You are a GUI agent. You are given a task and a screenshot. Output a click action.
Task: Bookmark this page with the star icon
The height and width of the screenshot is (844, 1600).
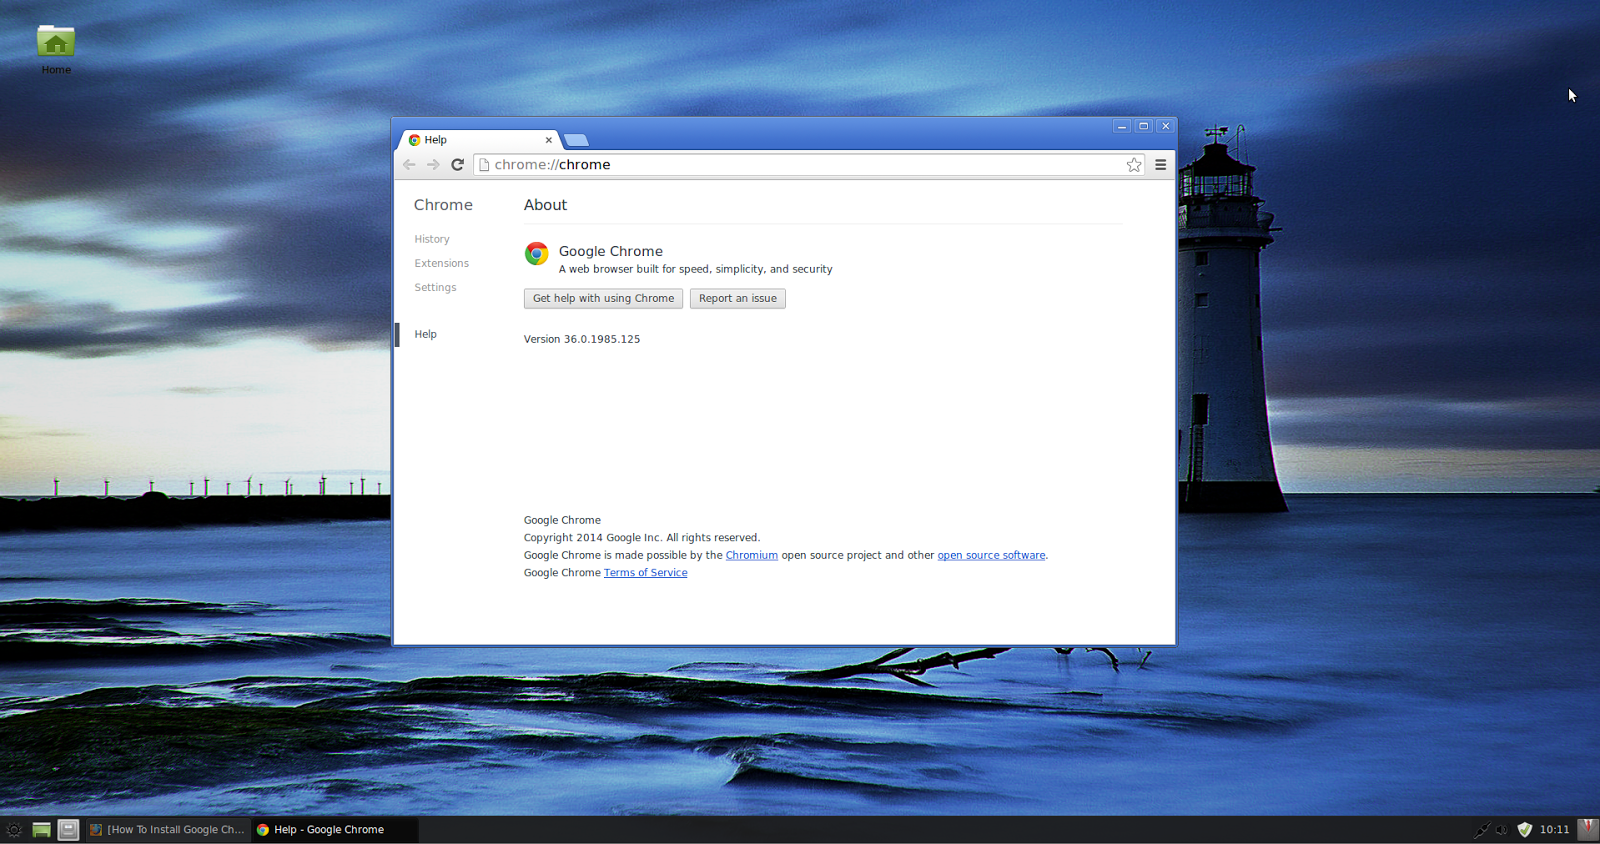tap(1134, 165)
